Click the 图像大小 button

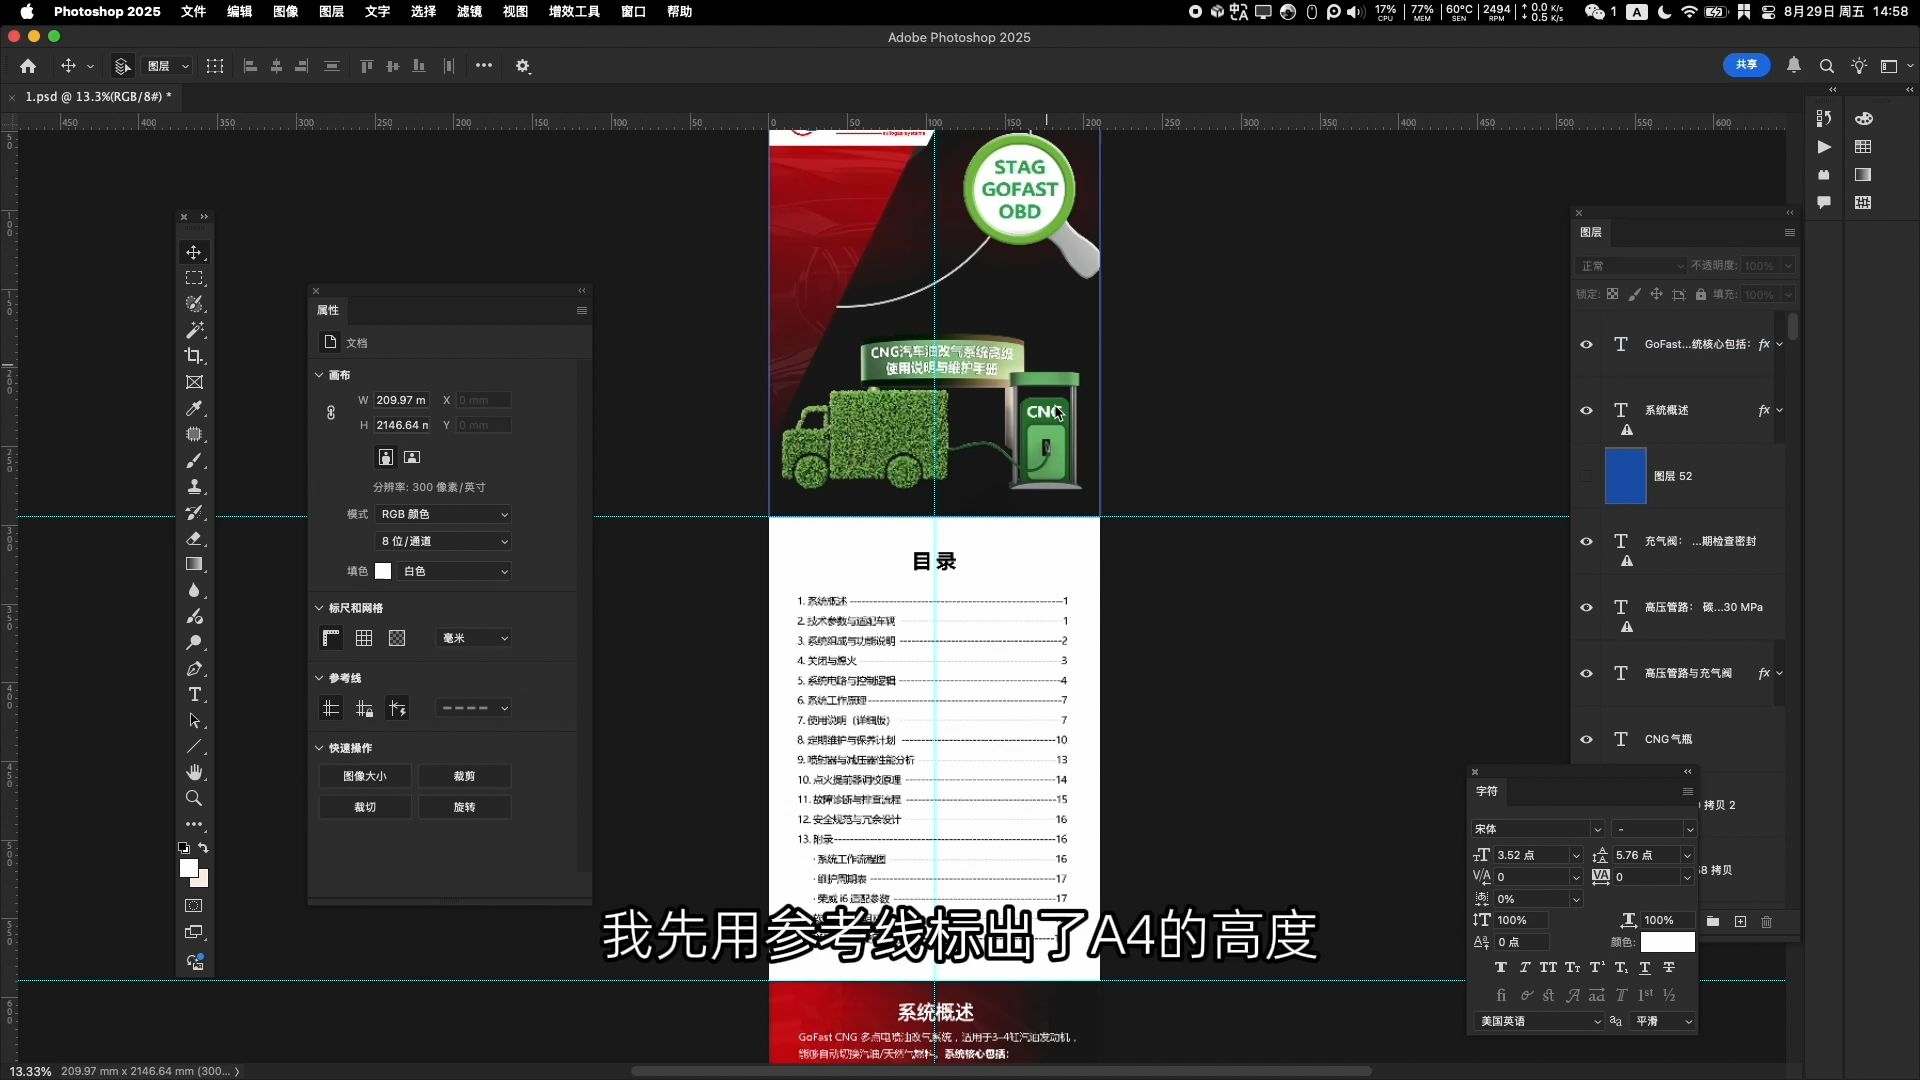[x=364, y=776]
